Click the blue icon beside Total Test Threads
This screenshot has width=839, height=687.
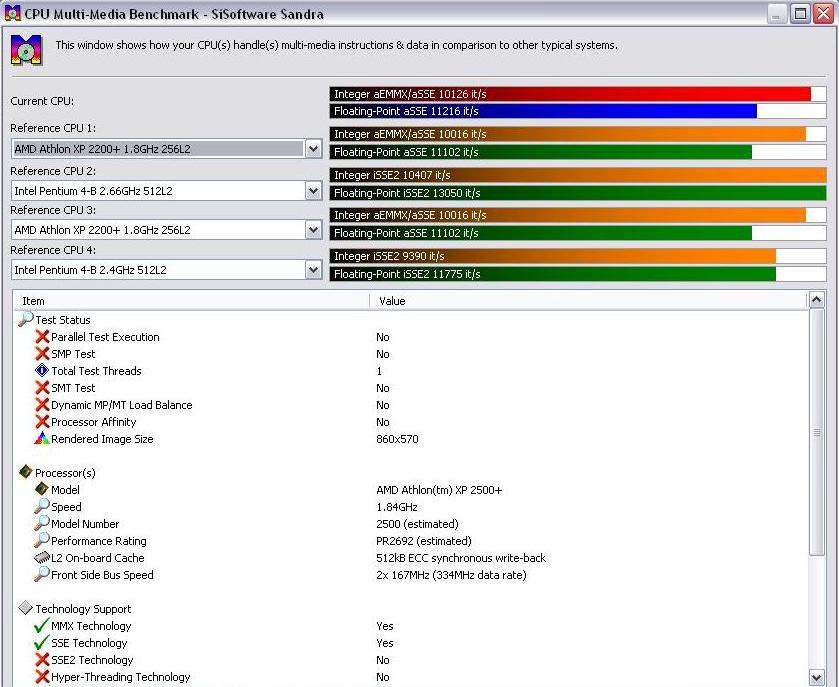(x=42, y=371)
